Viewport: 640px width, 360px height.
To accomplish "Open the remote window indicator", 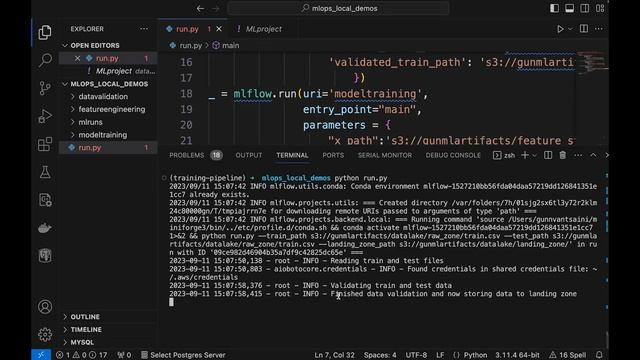I will (x=41, y=355).
